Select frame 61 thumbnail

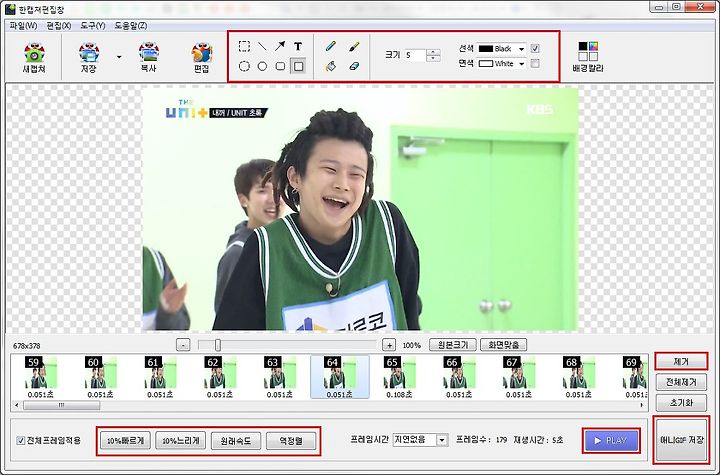click(x=160, y=377)
